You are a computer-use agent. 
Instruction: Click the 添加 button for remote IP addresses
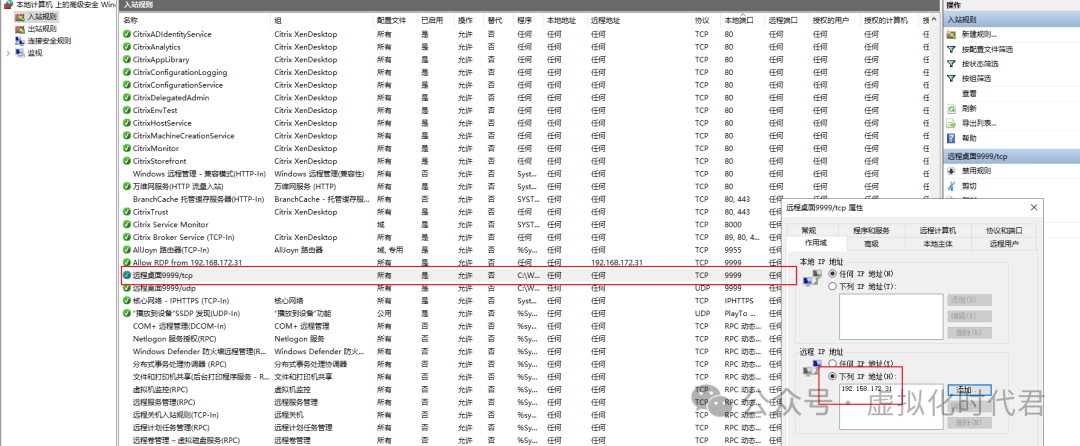(x=969, y=390)
